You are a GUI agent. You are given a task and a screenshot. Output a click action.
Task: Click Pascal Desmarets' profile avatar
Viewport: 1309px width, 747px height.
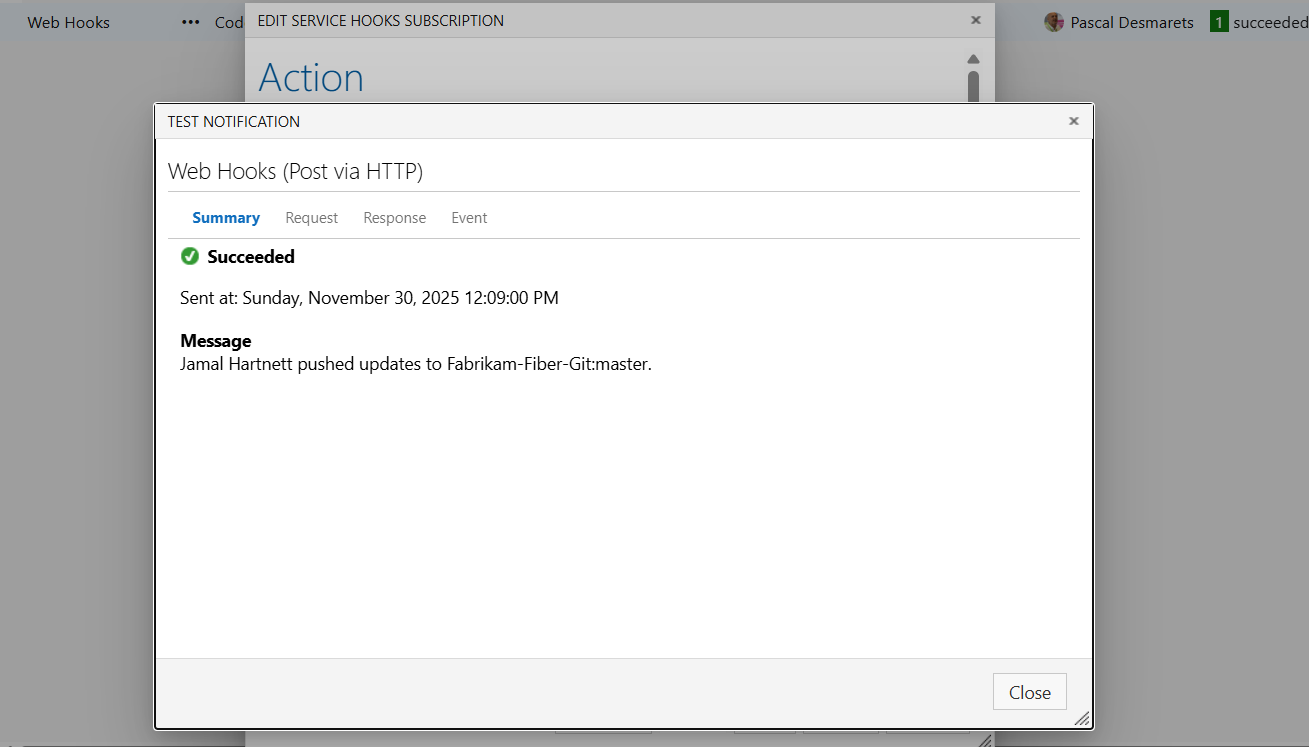(1054, 22)
